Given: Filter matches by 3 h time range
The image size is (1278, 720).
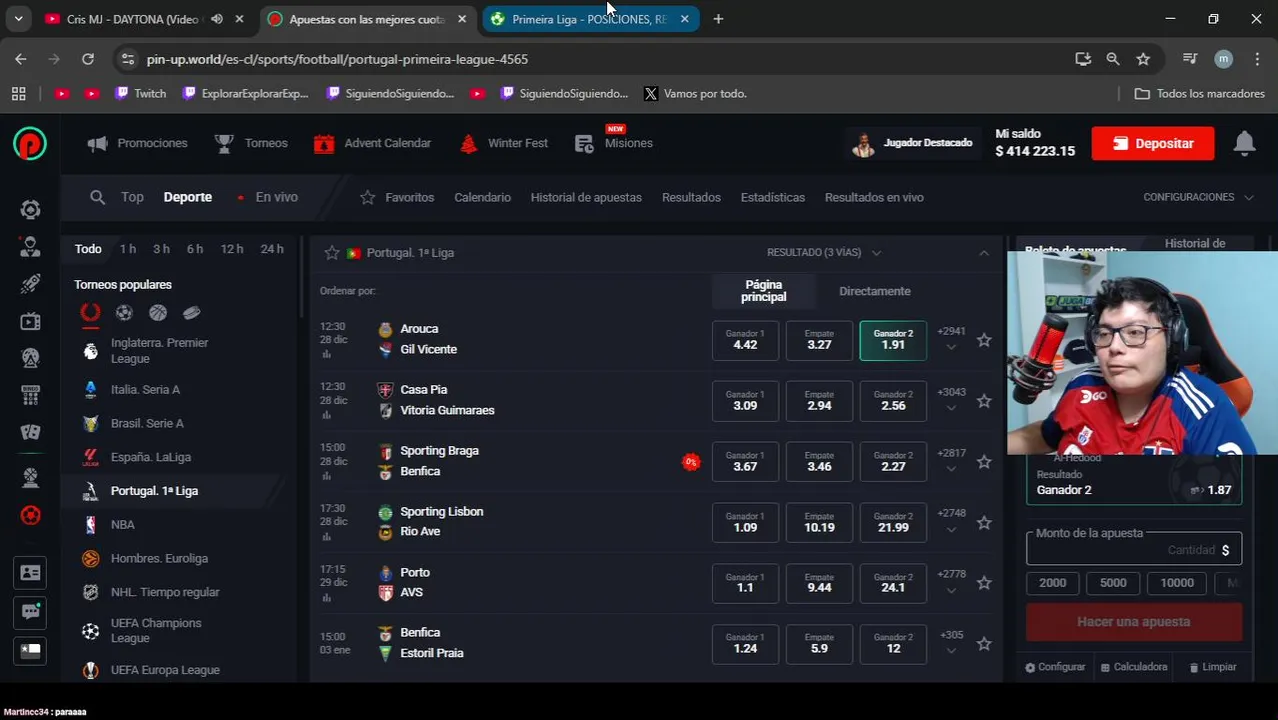Looking at the screenshot, I should [x=161, y=249].
